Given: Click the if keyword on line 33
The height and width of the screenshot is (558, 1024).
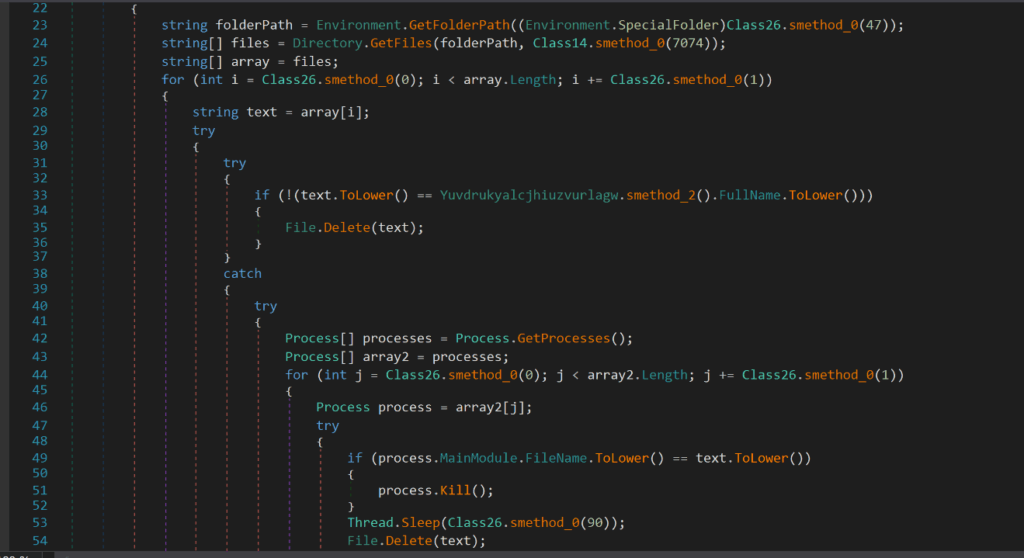Looking at the screenshot, I should 262,195.
